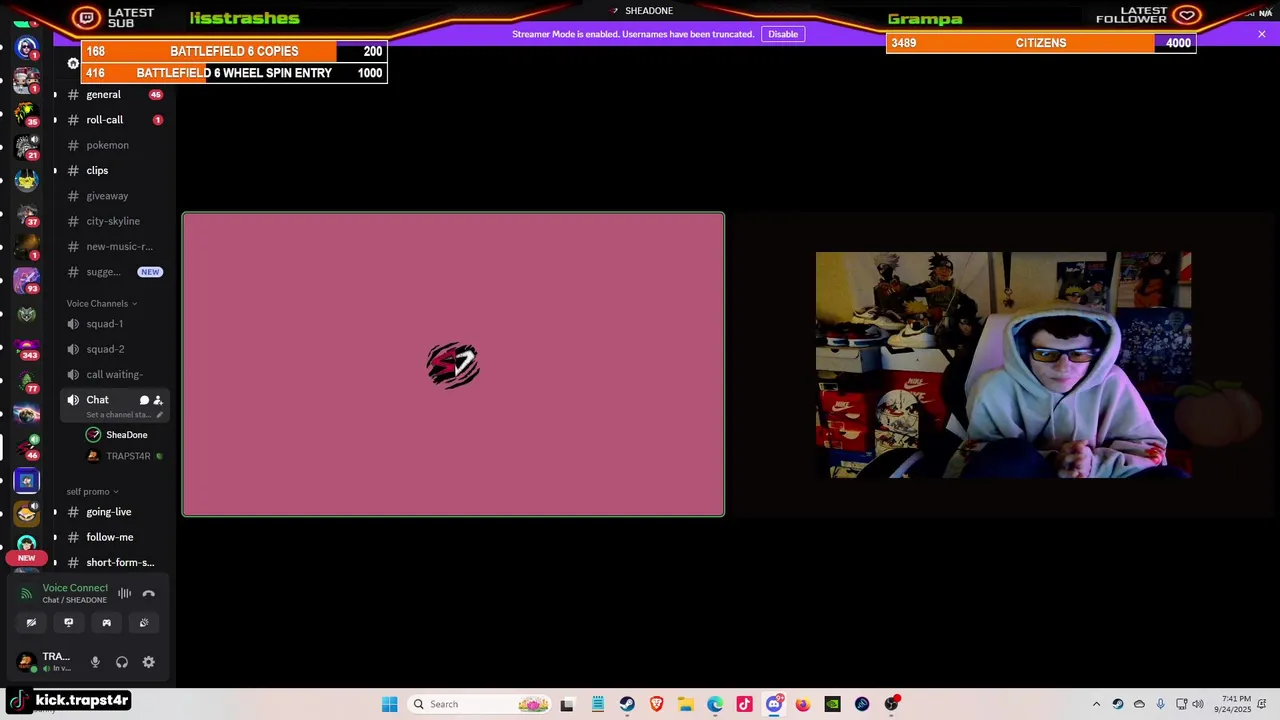Image resolution: width=1280 pixels, height=720 pixels.
Task: Open the server with badge 93
Action: click(x=27, y=281)
